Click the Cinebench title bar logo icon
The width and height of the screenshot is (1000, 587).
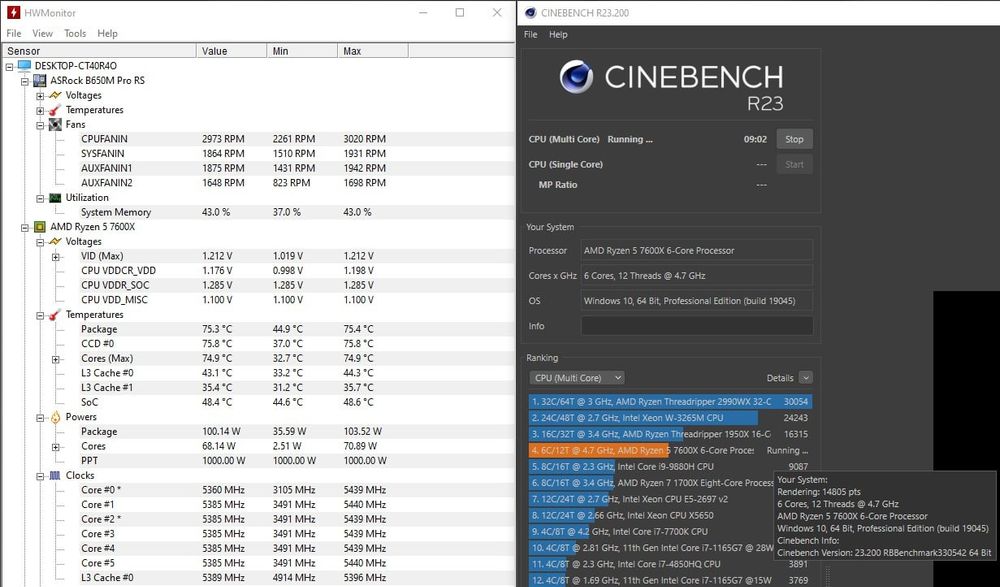point(531,13)
